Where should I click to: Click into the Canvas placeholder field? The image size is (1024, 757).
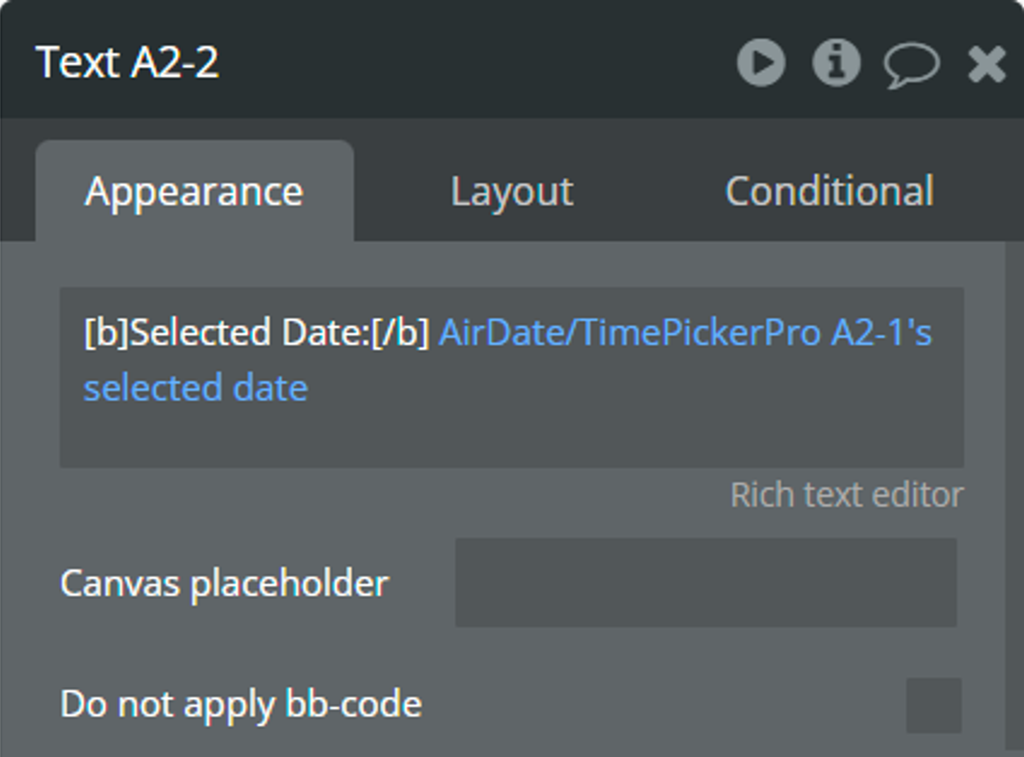[x=706, y=583]
